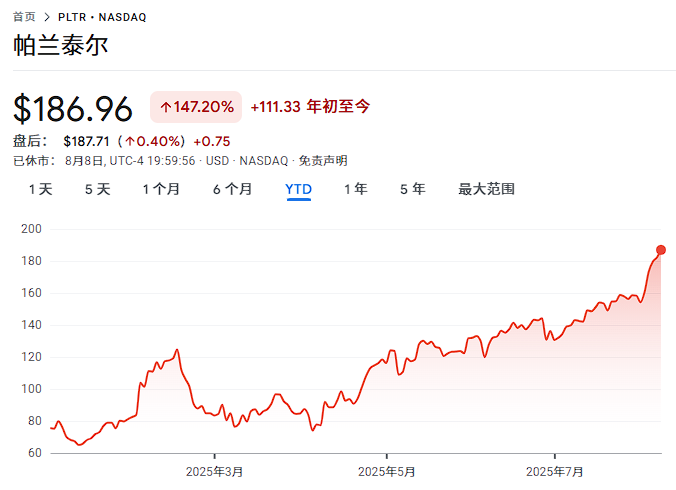Click the 2025年3月 axis marker
The width and height of the screenshot is (676, 490).
coord(214,471)
